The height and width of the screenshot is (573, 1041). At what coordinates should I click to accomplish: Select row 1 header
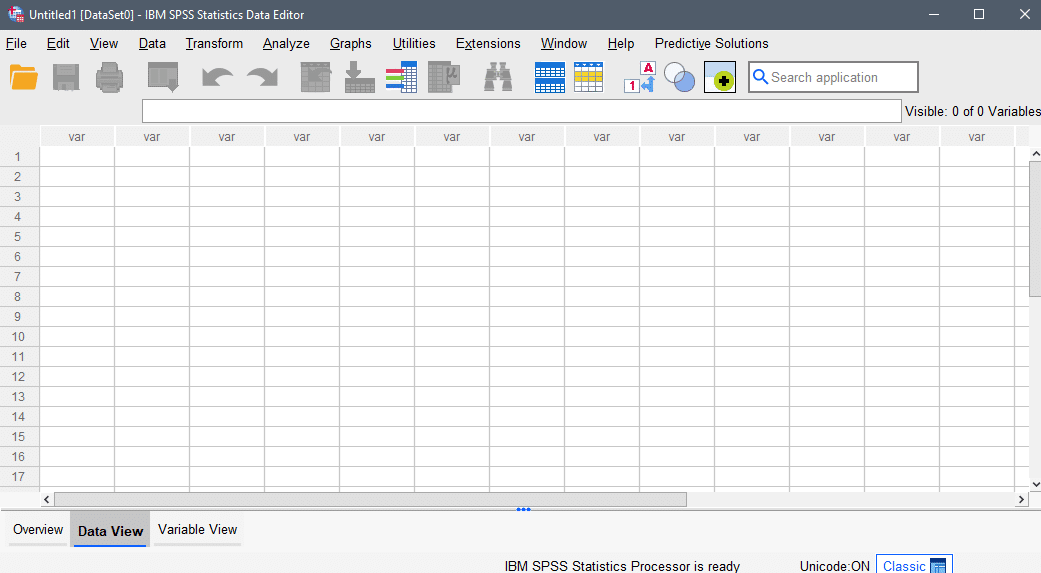(18, 157)
